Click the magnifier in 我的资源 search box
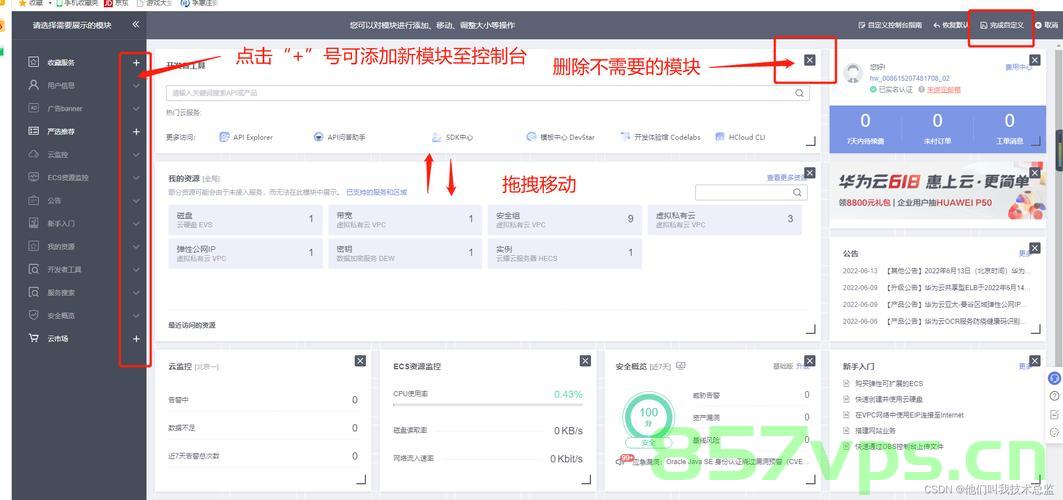The height and width of the screenshot is (500, 1063). [797, 193]
